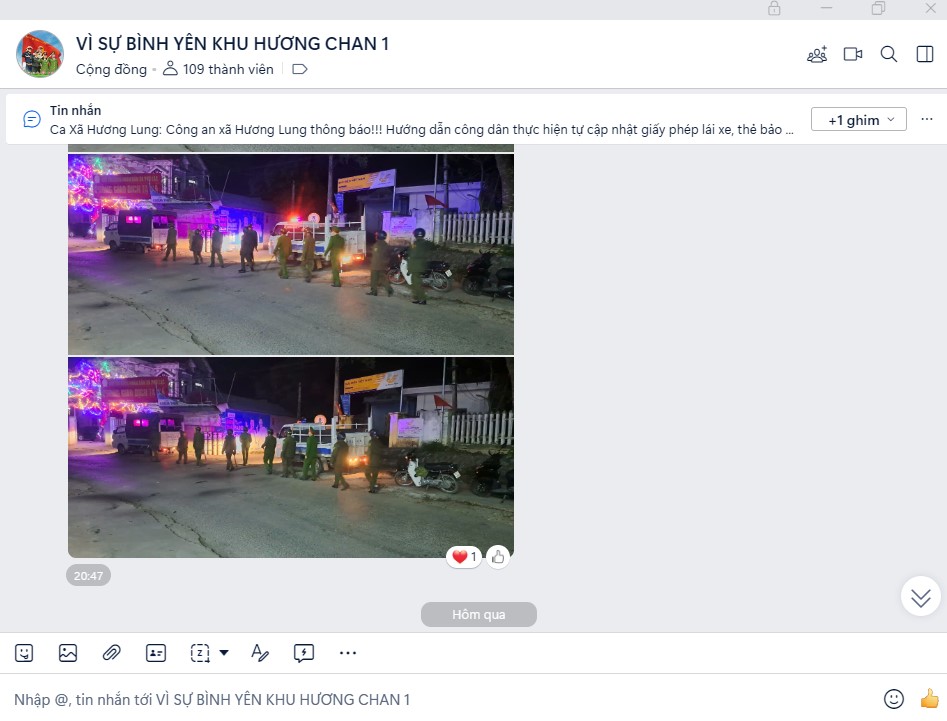947x721 pixels.
Task: Attach a file with the paperclip
Action: [112, 653]
